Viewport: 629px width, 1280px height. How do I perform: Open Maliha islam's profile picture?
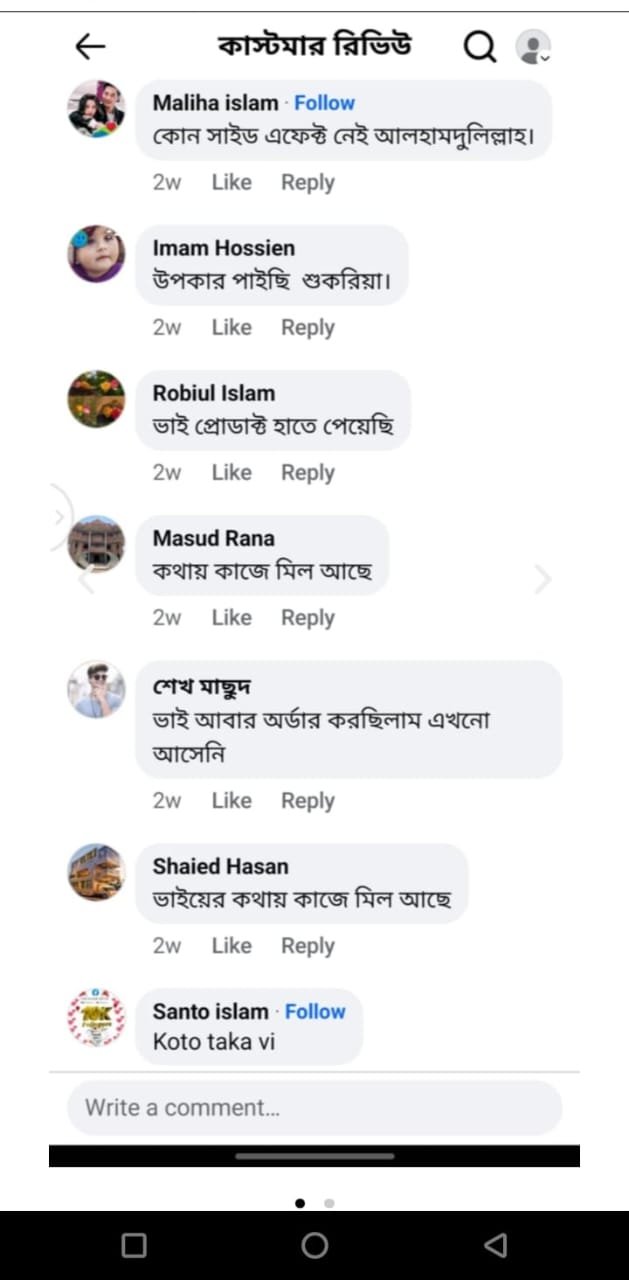(96, 109)
